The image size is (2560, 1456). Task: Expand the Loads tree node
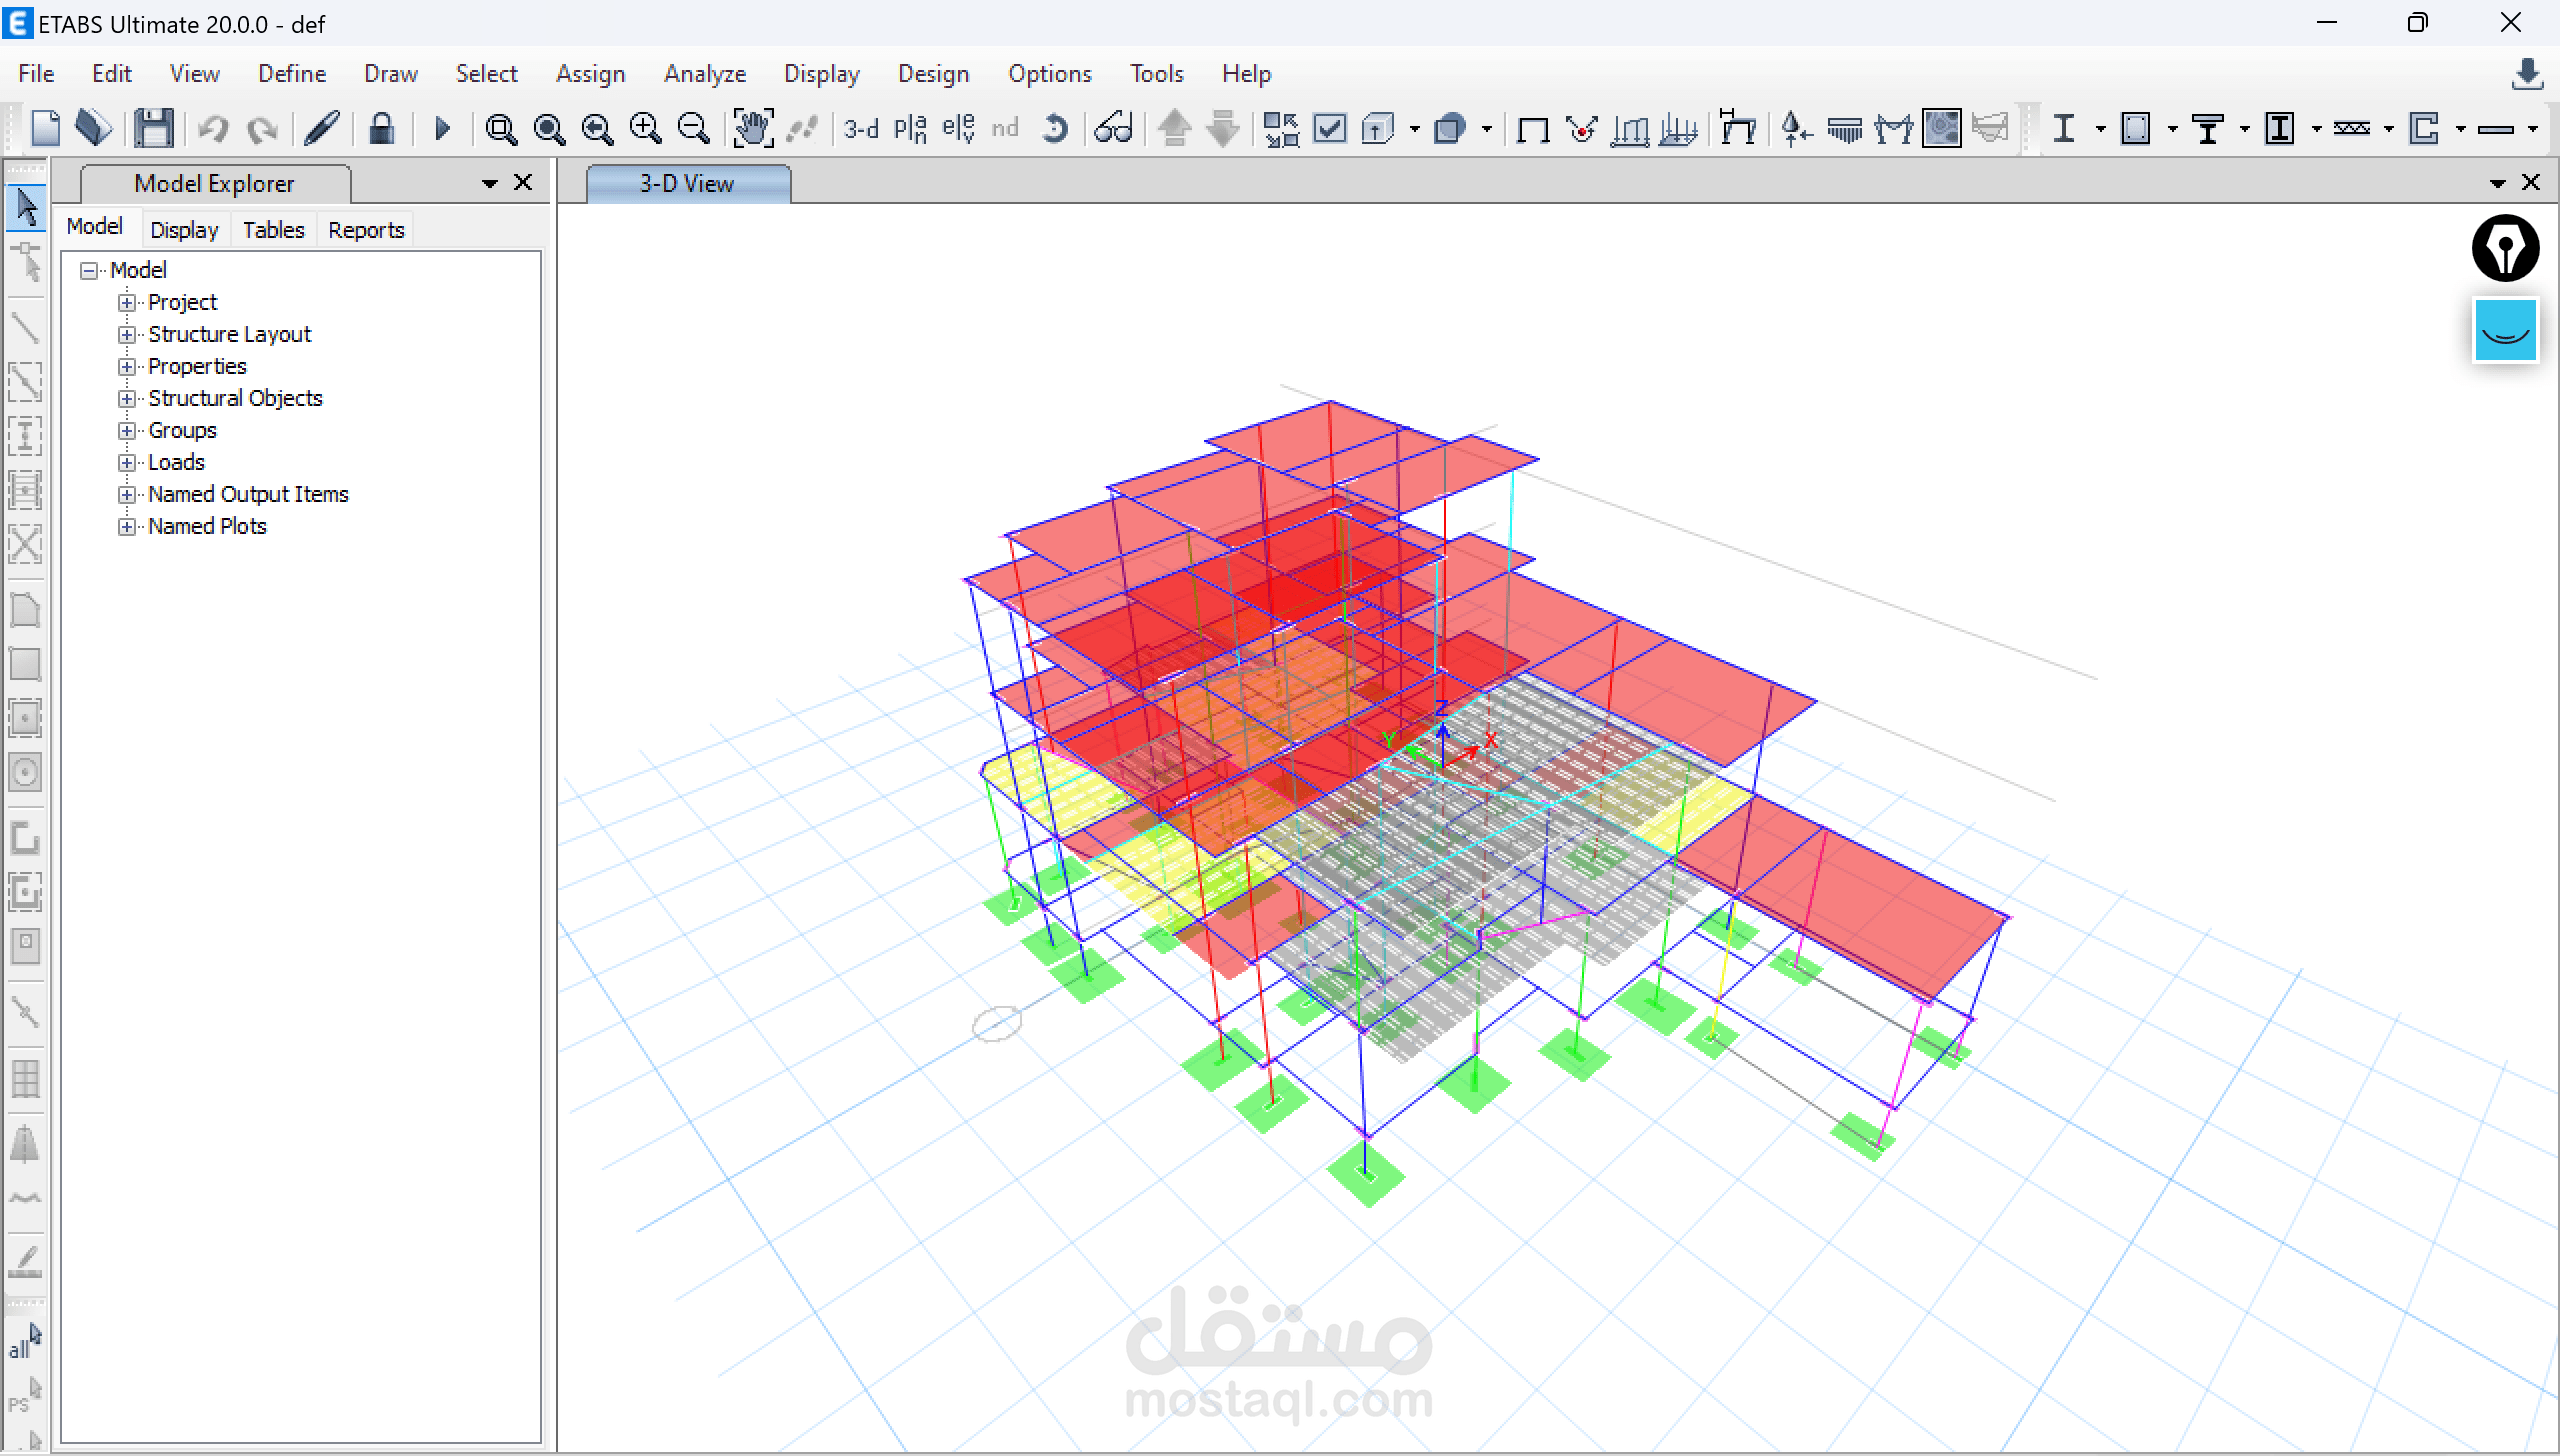[127, 463]
